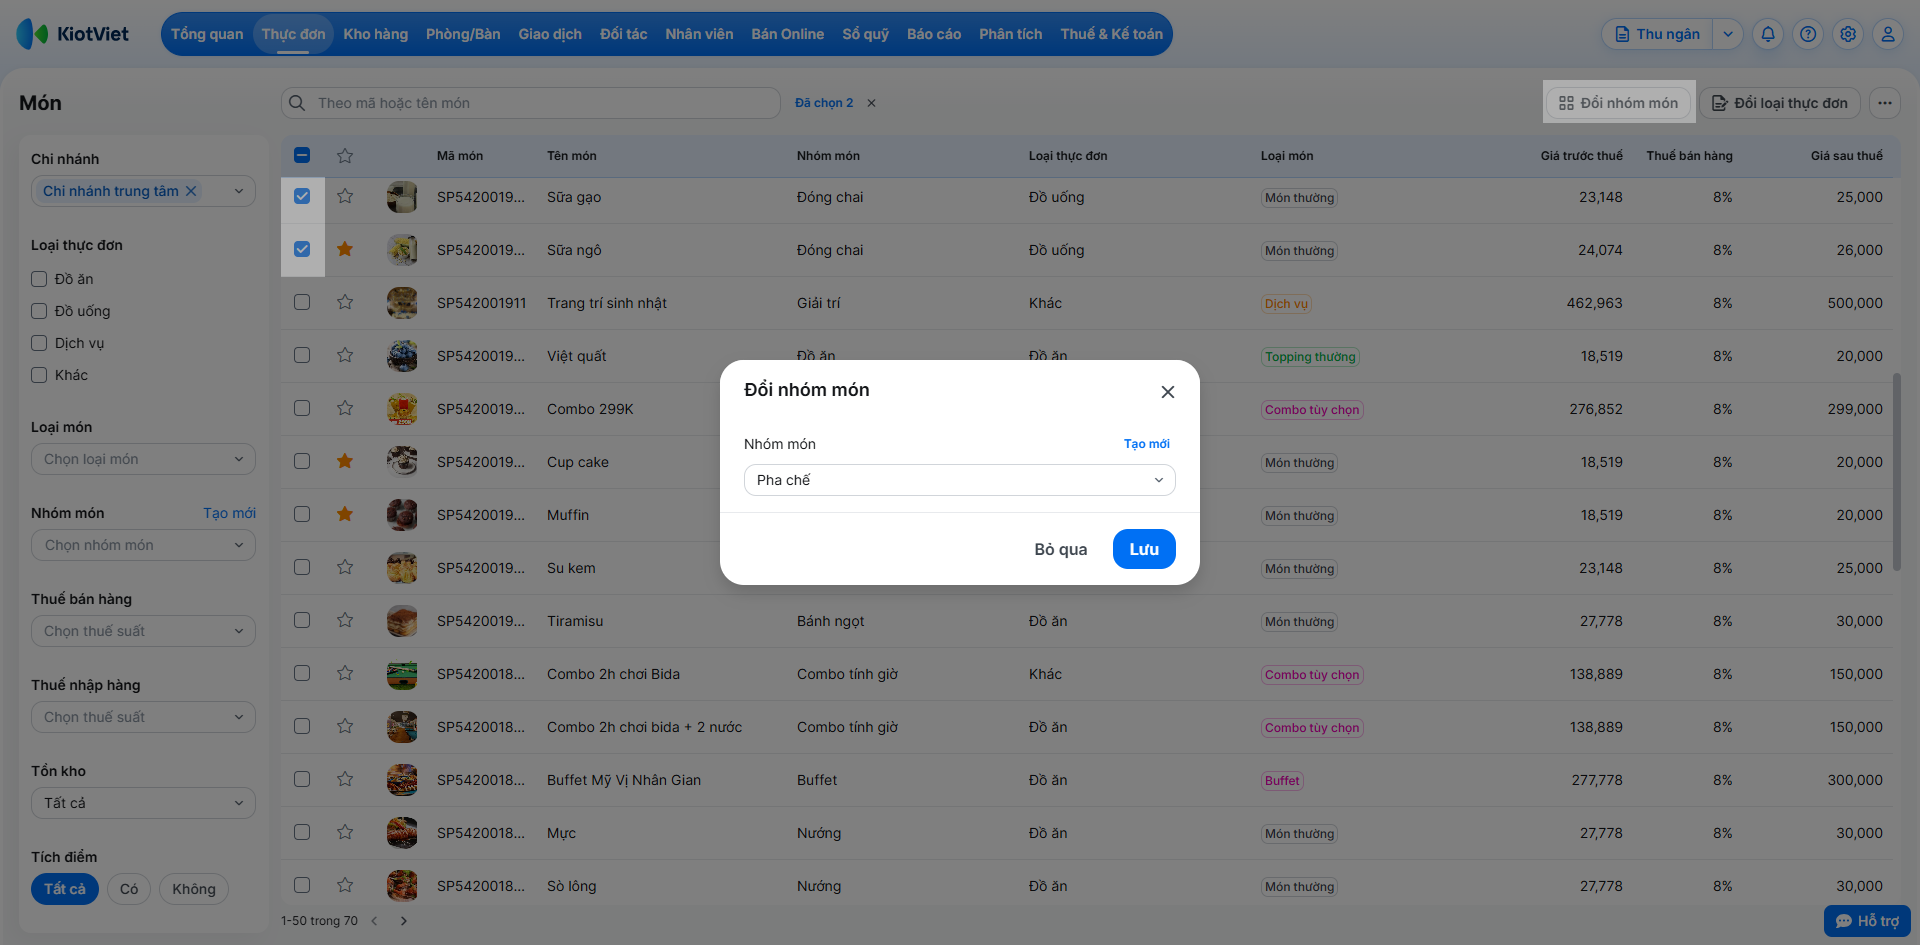Open the Thuế & Kế toán menu
The image size is (1920, 945).
coord(1112,34)
